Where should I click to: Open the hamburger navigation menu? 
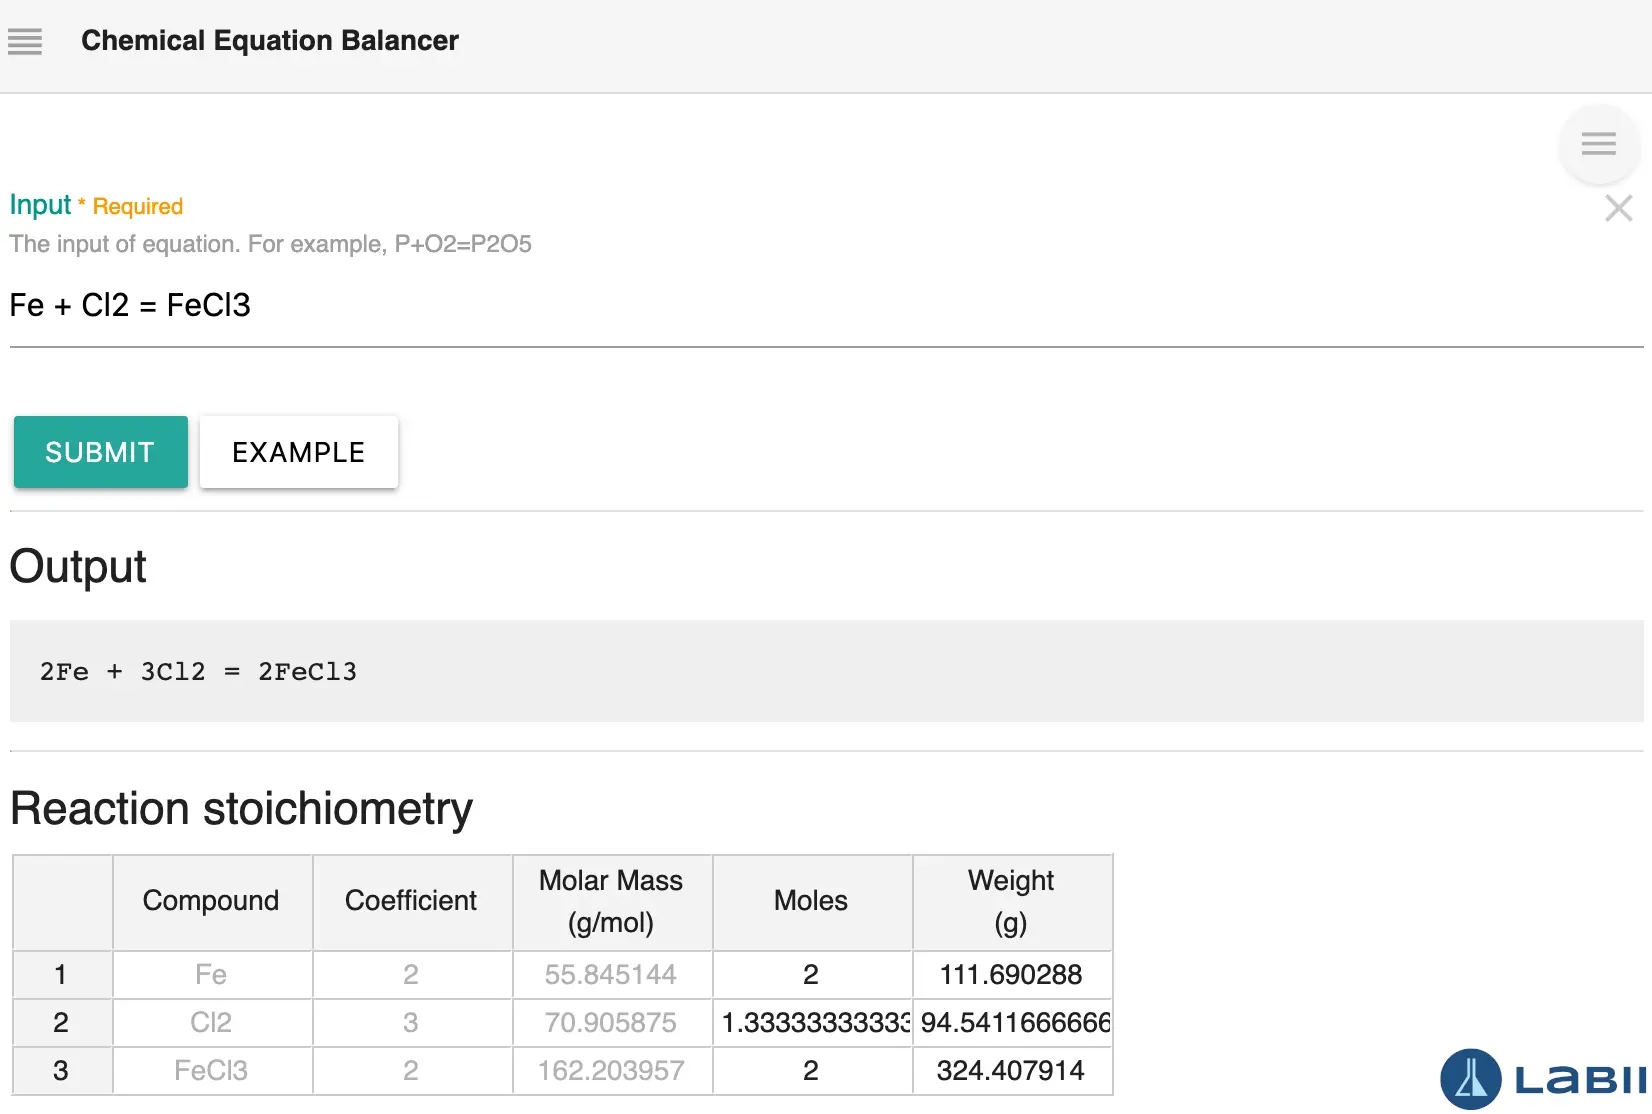(25, 41)
